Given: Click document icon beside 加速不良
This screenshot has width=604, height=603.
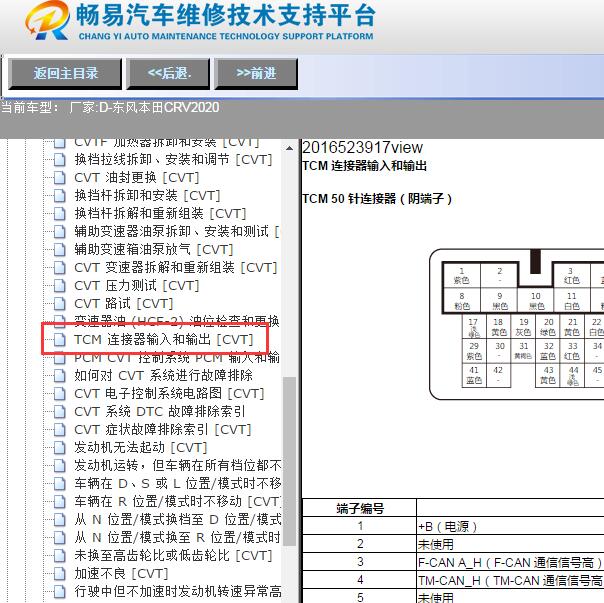Looking at the screenshot, I should click(x=60, y=574).
